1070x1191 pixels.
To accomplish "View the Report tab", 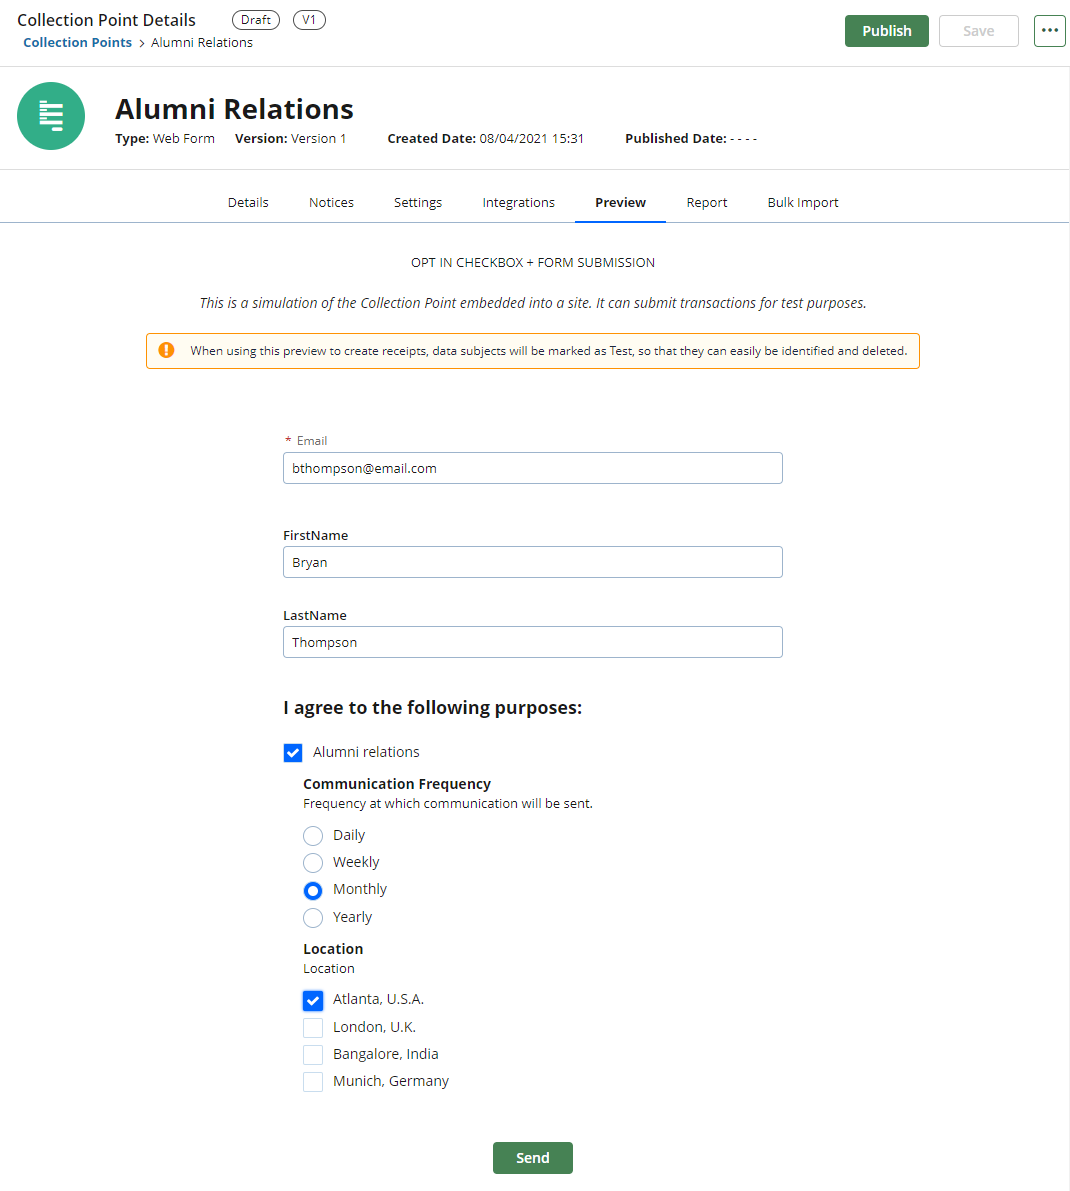I will pos(707,203).
